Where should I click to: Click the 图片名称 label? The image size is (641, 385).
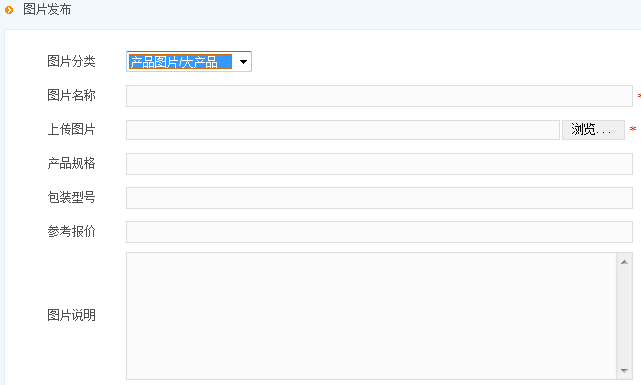pos(71,95)
